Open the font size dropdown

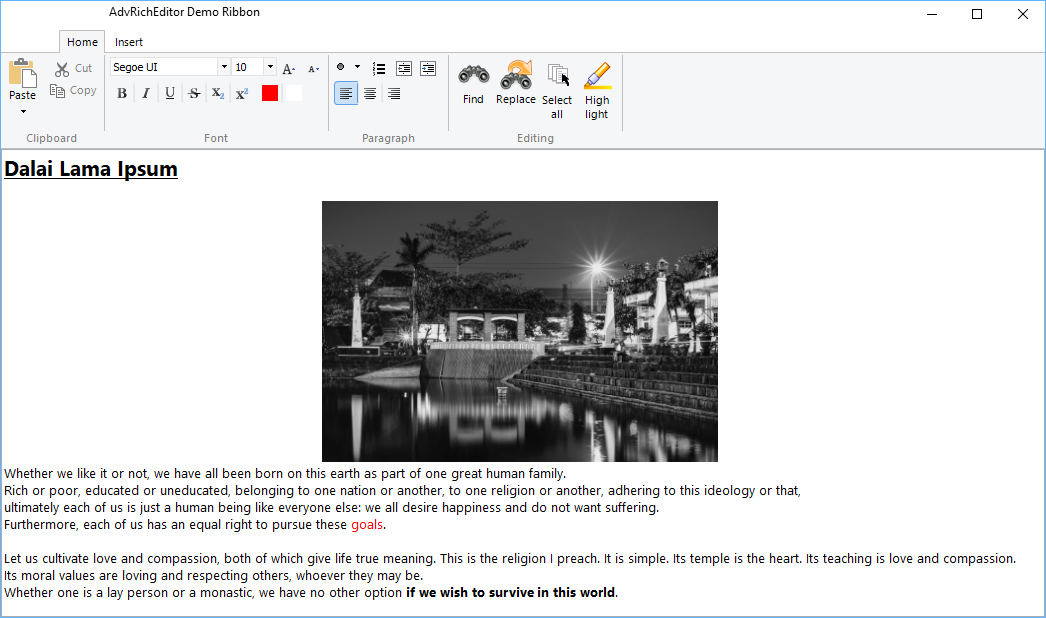click(x=270, y=67)
